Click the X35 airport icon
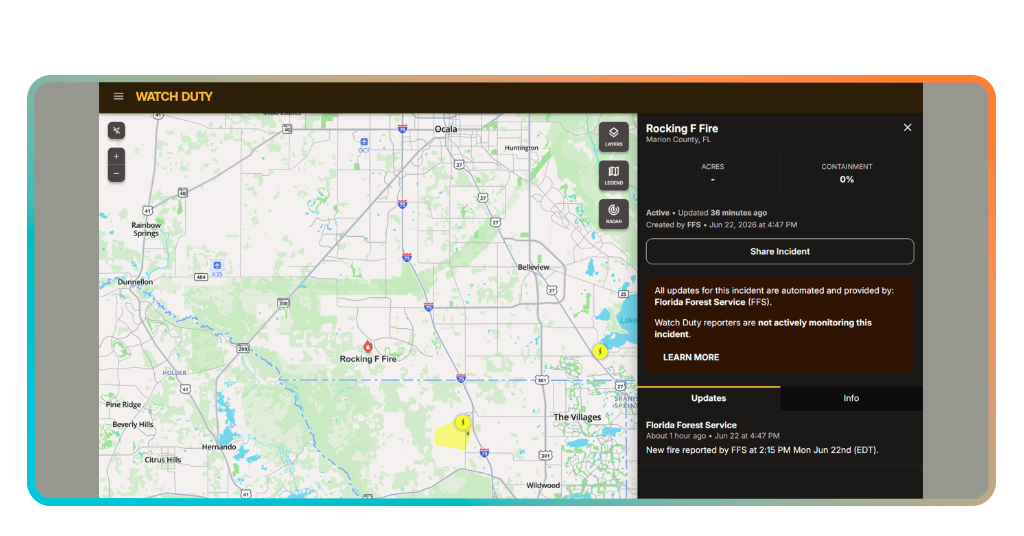The image size is (1024, 536). point(217,265)
